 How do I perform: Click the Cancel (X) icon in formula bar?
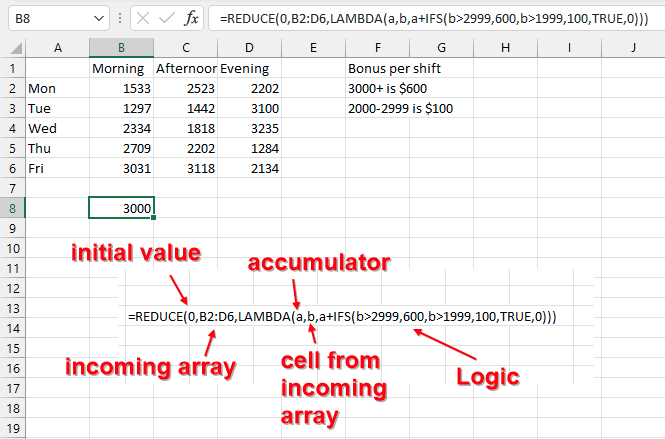(x=146, y=19)
